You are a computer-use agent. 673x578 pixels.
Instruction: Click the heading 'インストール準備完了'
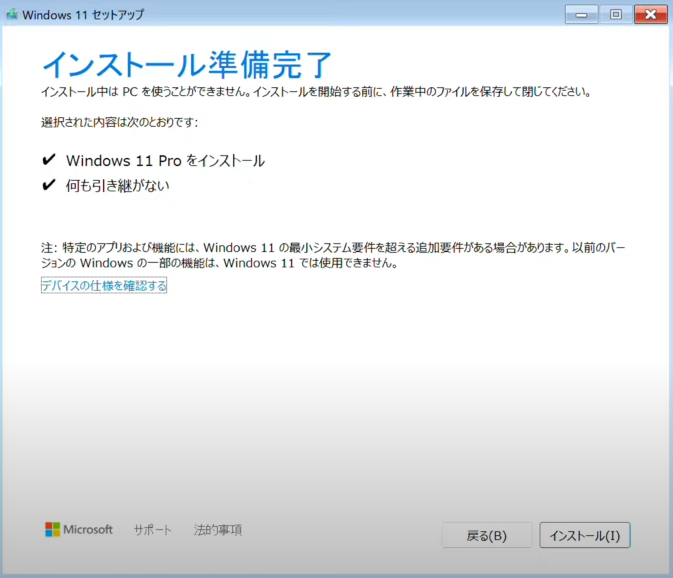[187, 65]
